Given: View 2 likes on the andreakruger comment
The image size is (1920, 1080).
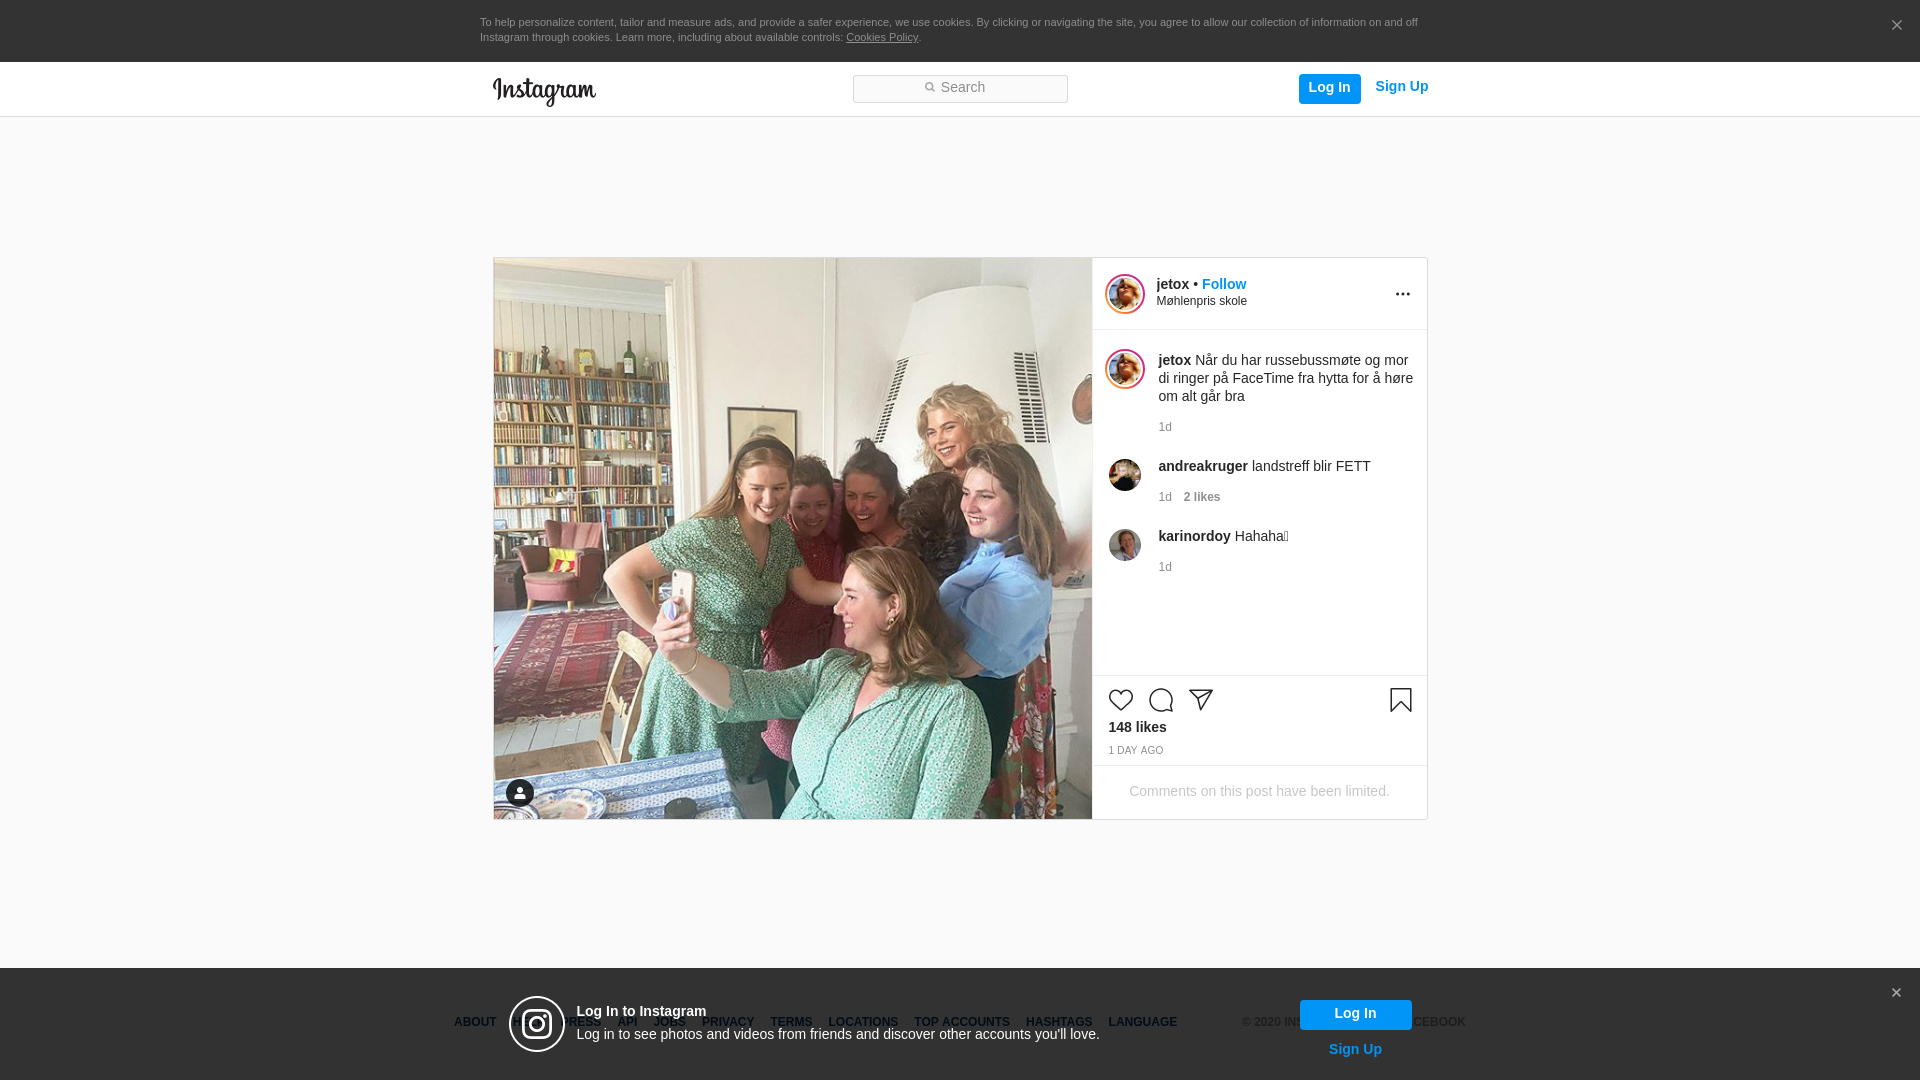Looking at the screenshot, I should [x=1201, y=497].
